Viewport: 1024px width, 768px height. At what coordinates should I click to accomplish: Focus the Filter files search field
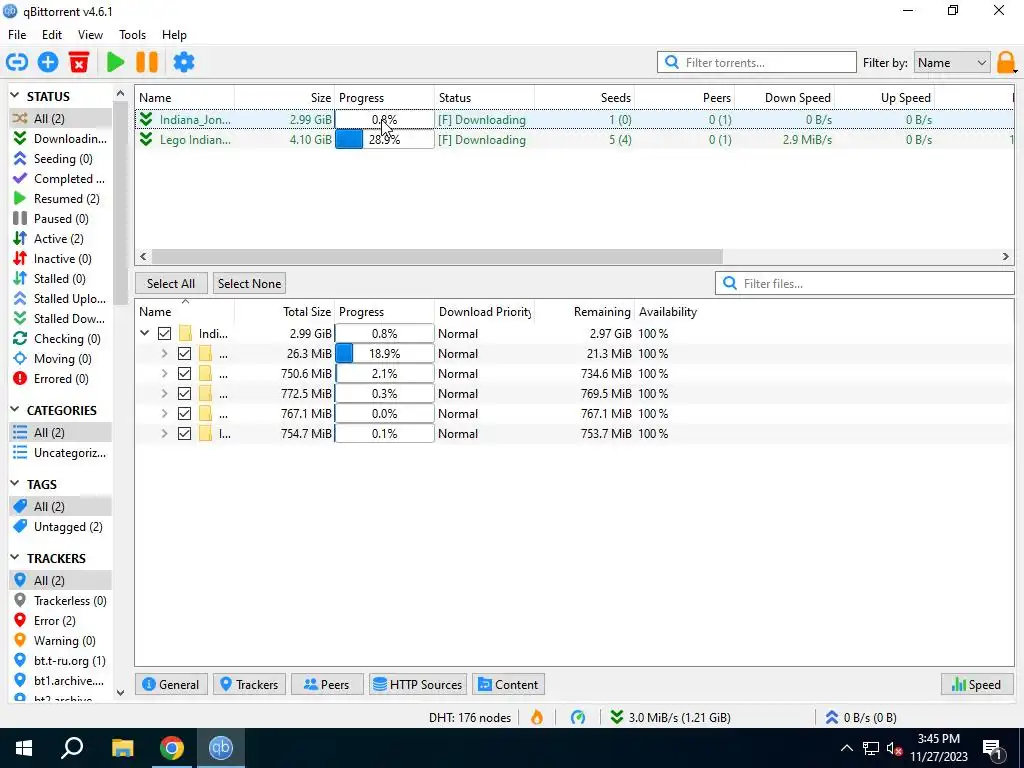tap(865, 283)
